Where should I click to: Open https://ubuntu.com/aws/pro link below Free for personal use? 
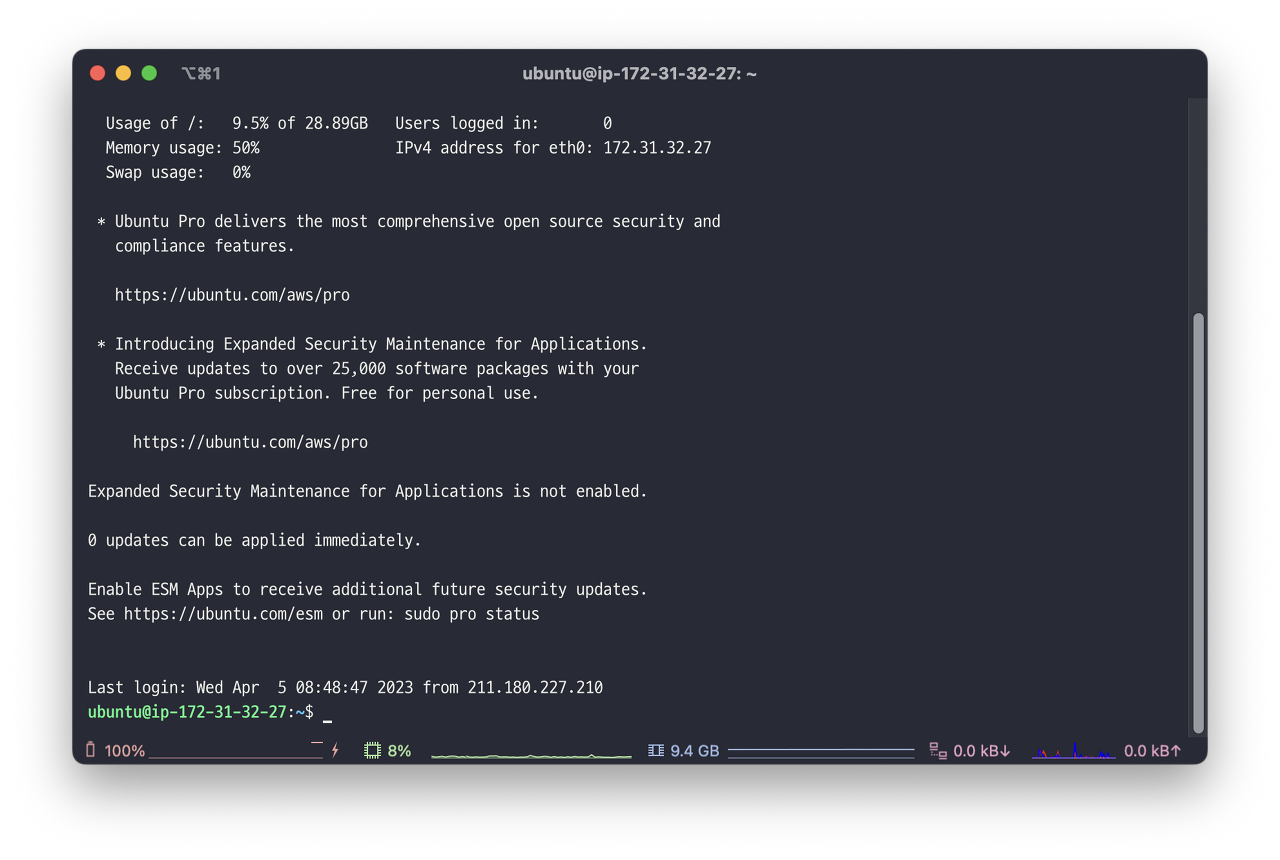click(250, 442)
